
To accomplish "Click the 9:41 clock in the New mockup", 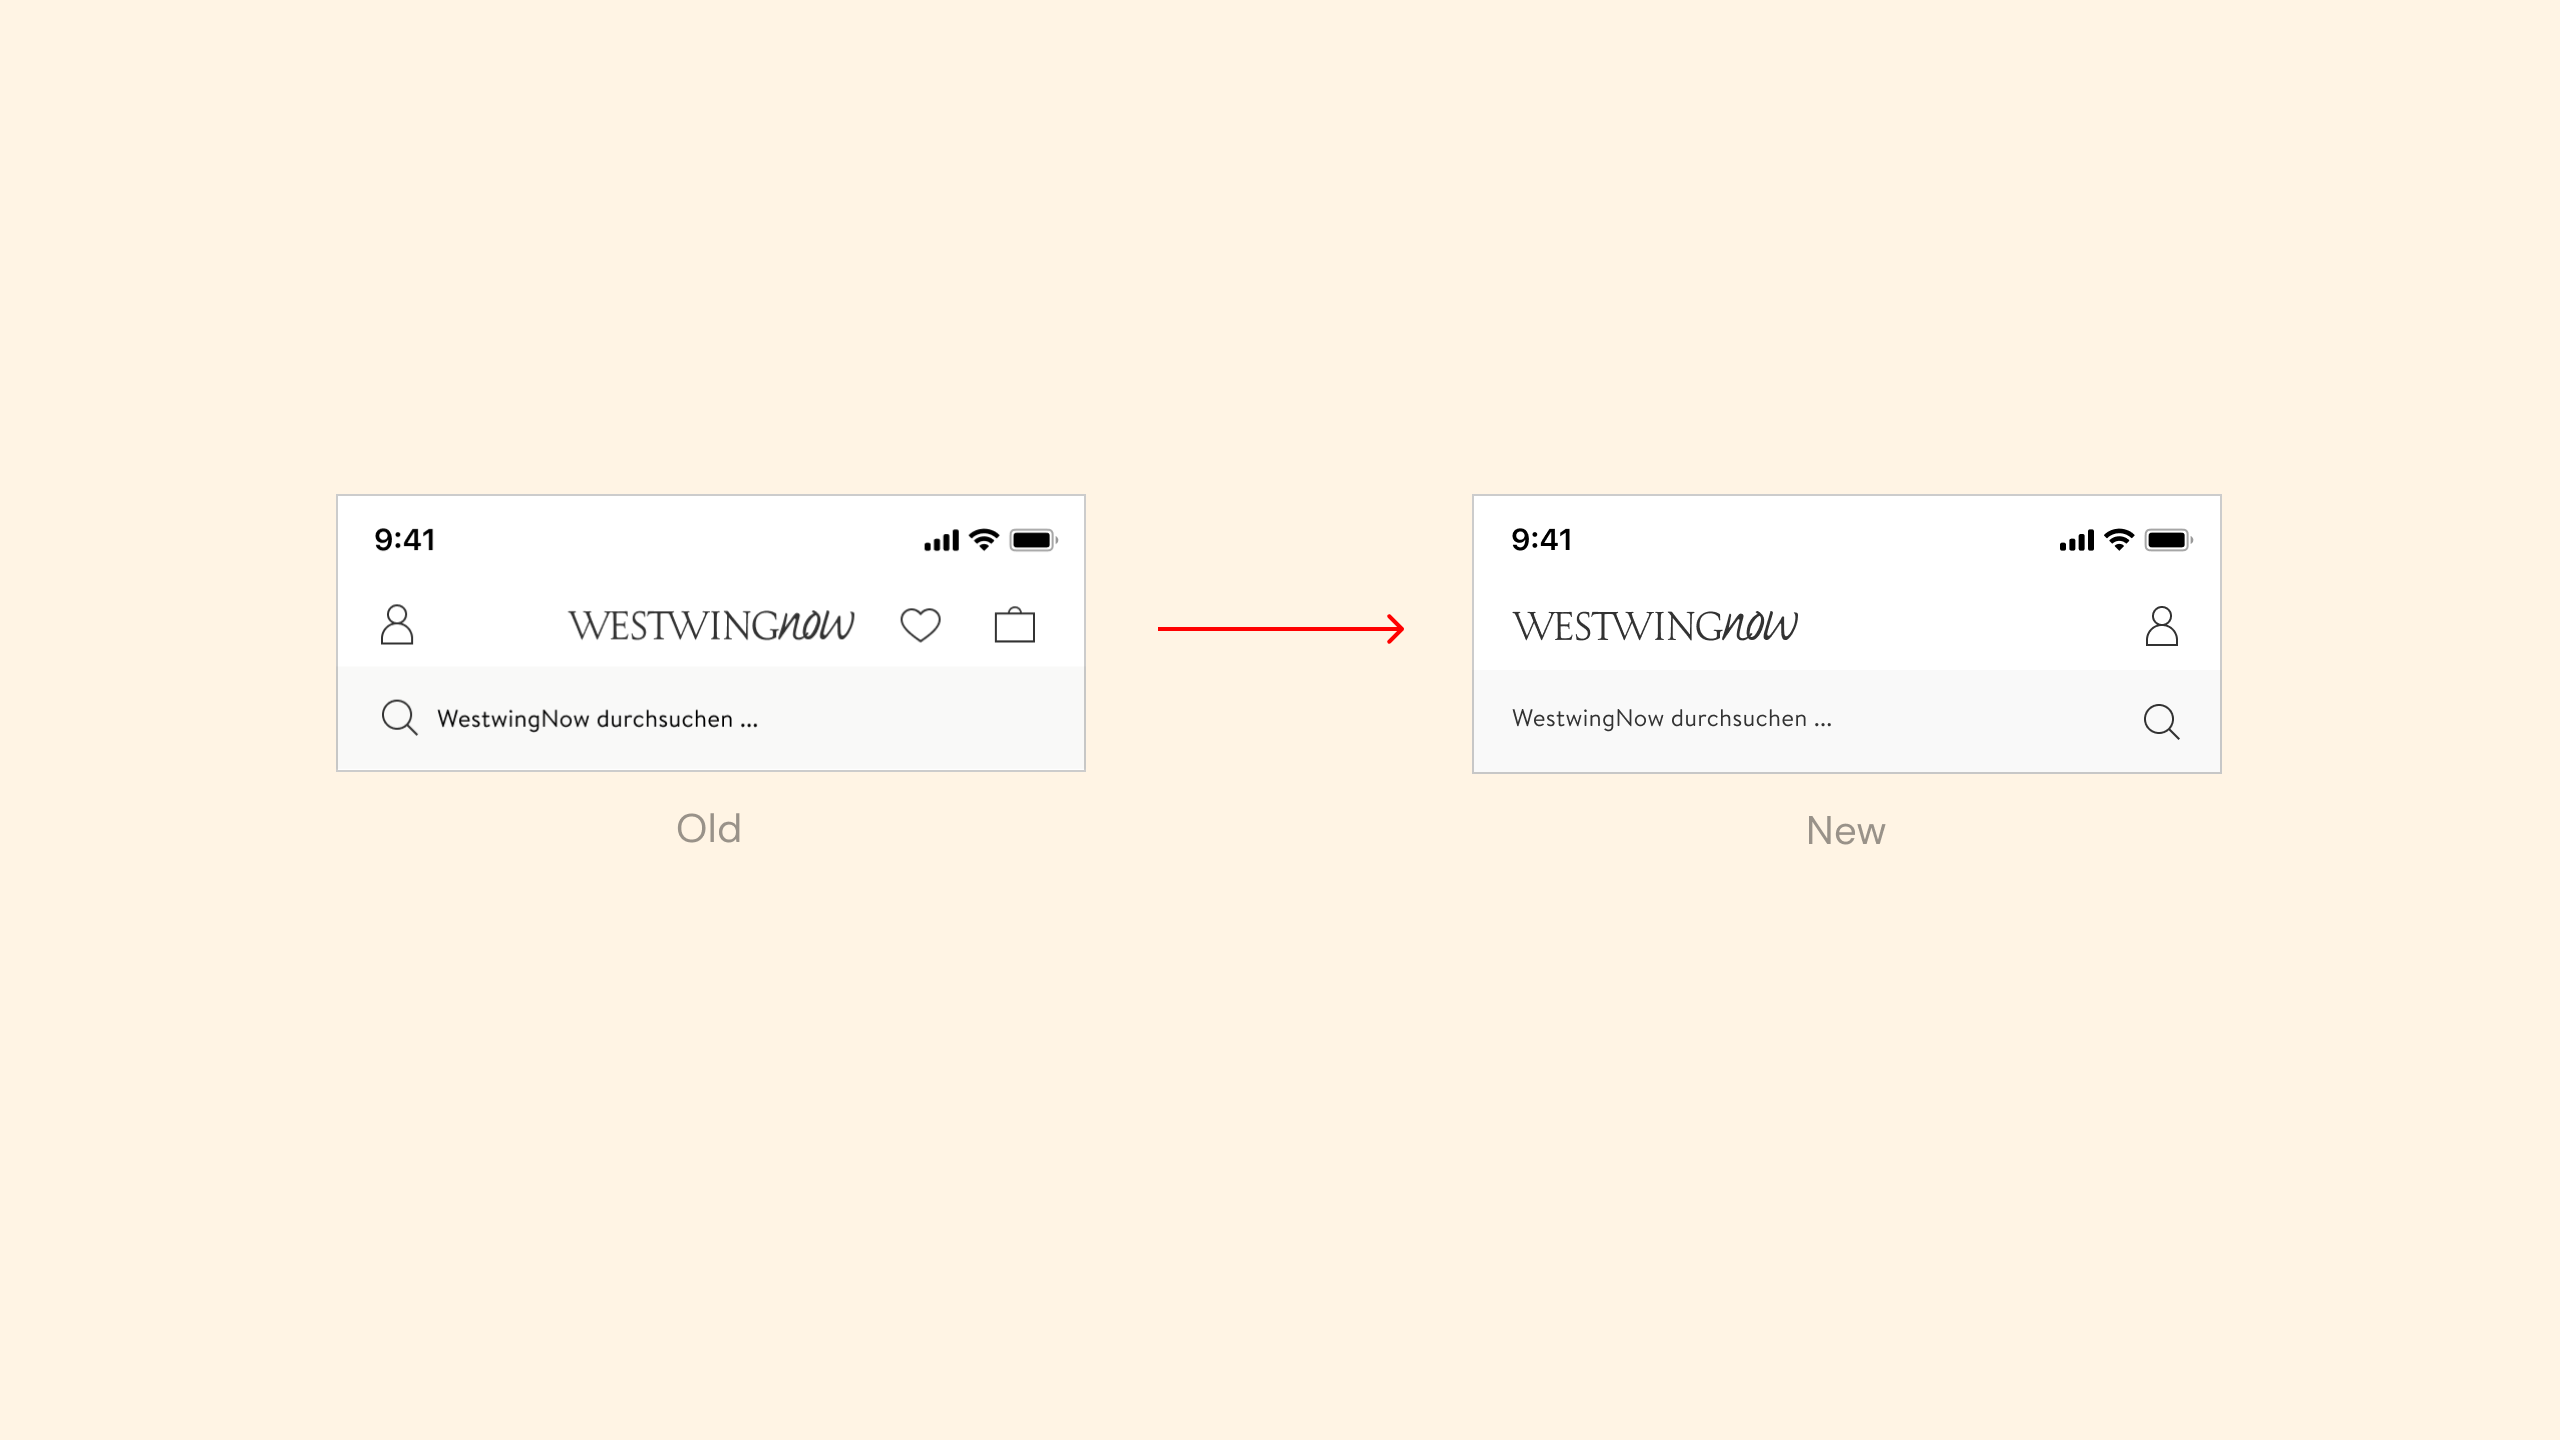I will tap(1541, 540).
